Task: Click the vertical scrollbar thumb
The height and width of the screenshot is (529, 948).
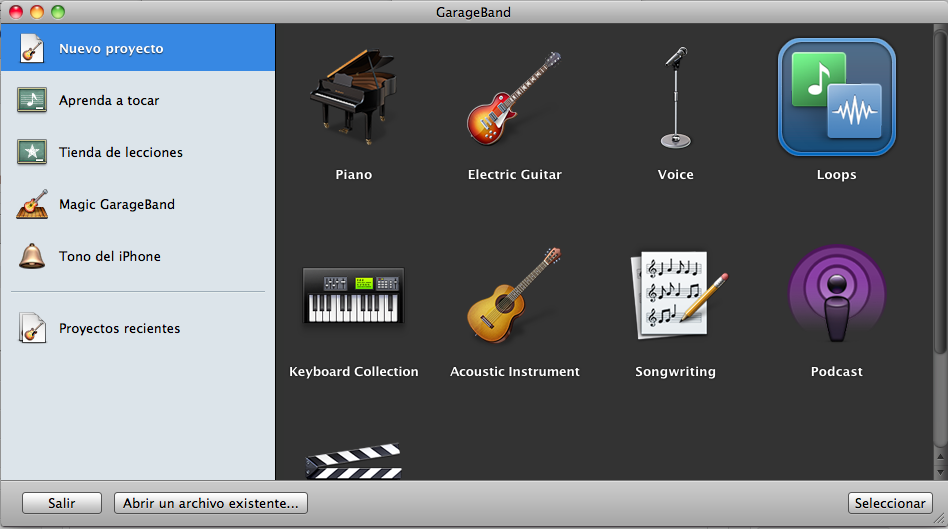Action: pyautogui.click(x=940, y=191)
